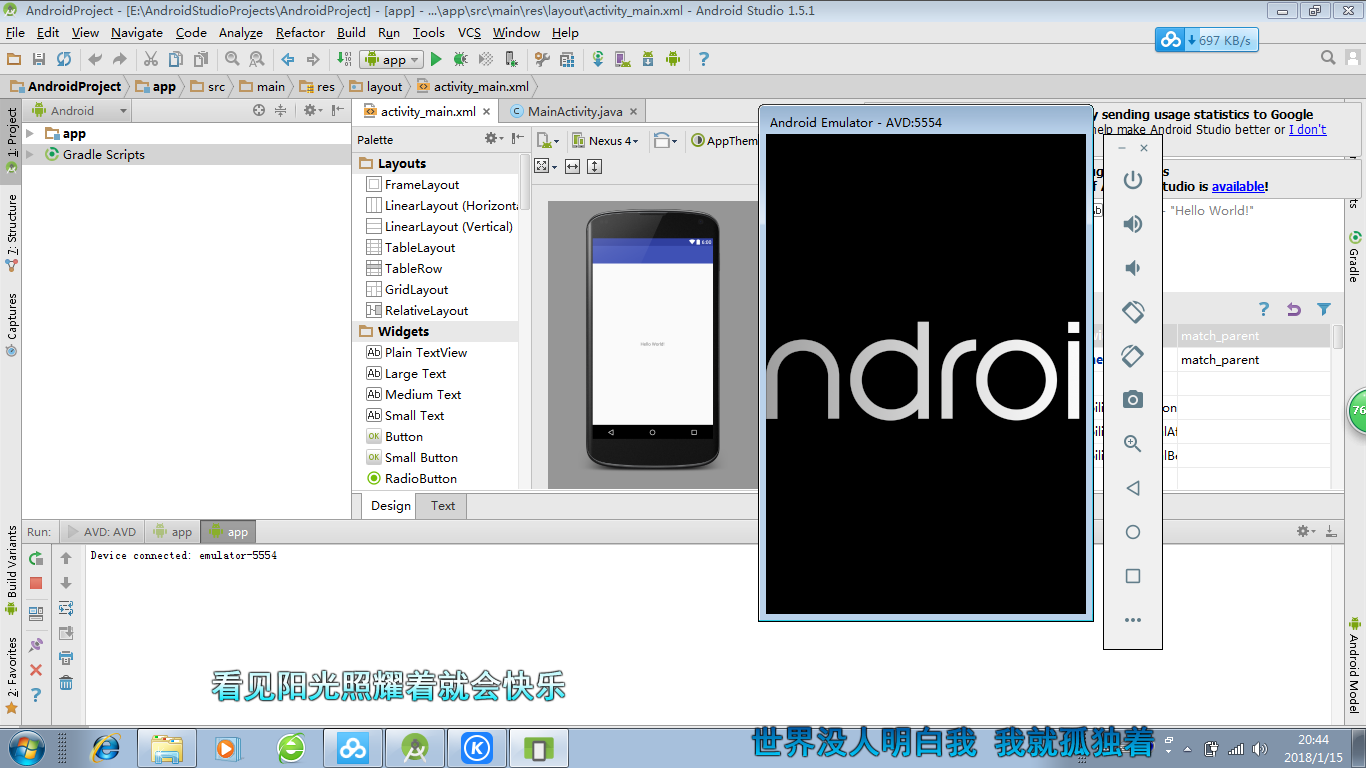Expand the Gradle Scripts tree node
This screenshot has height=768, width=1366.
[x=30, y=154]
